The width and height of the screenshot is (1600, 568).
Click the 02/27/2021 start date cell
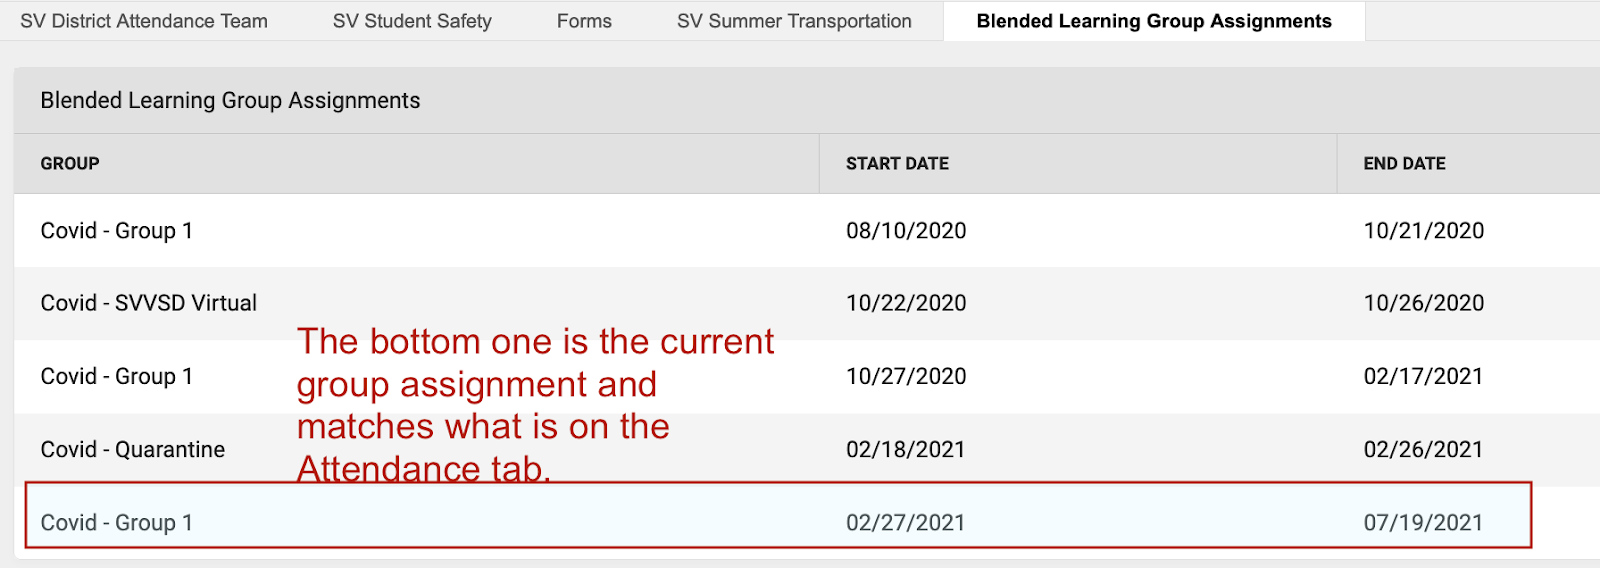click(906, 523)
